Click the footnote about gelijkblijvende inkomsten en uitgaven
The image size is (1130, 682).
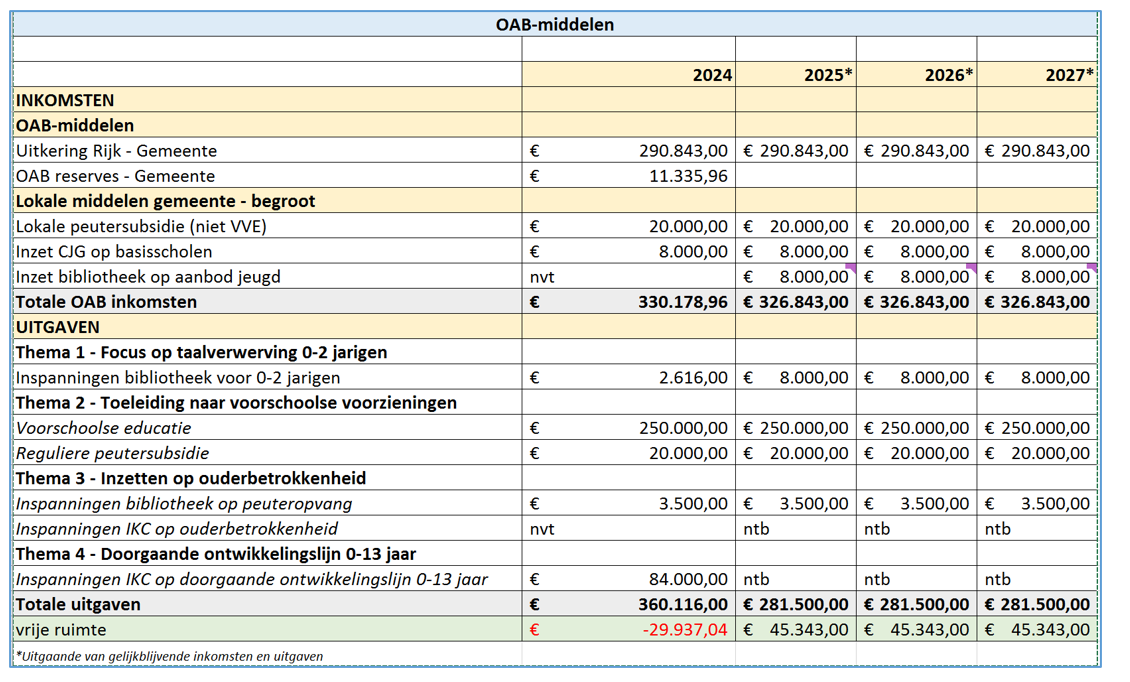click(x=169, y=656)
